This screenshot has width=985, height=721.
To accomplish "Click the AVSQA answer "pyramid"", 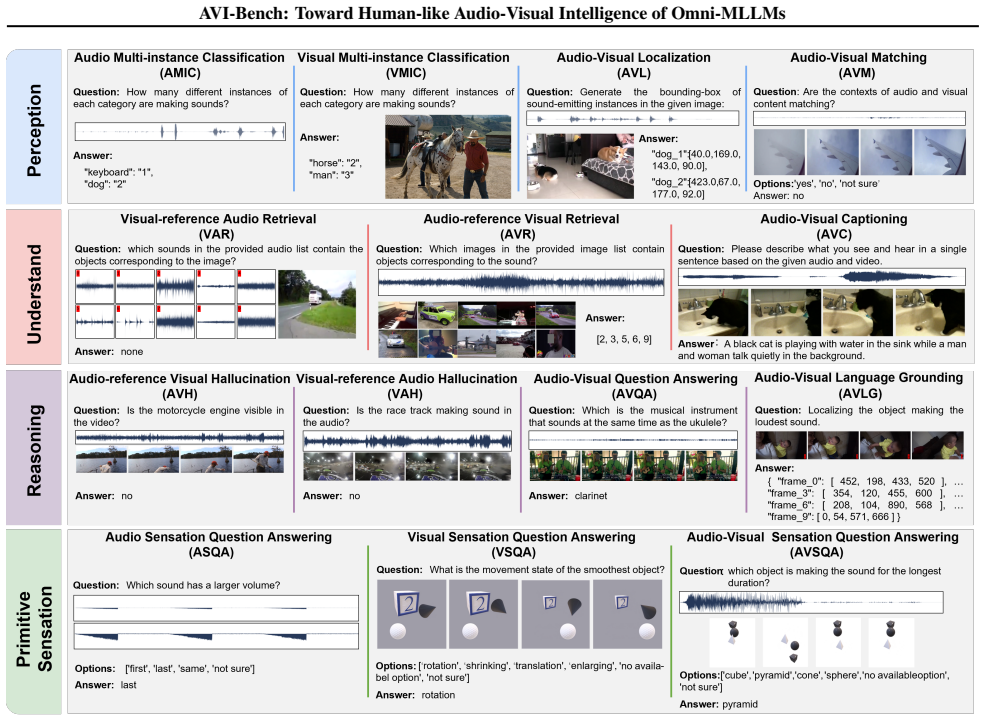I will pyautogui.click(x=740, y=704).
